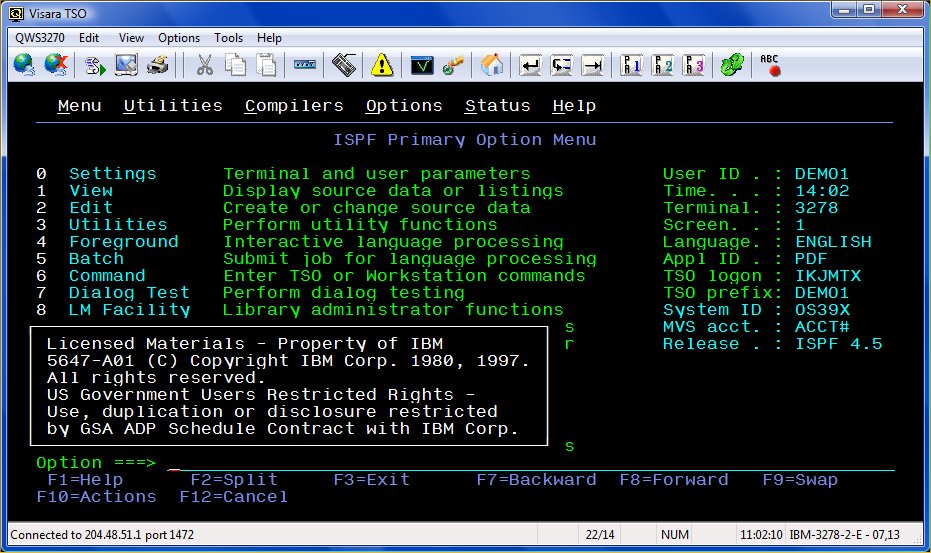Select option 2 Edit in ISPF list

[91, 208]
